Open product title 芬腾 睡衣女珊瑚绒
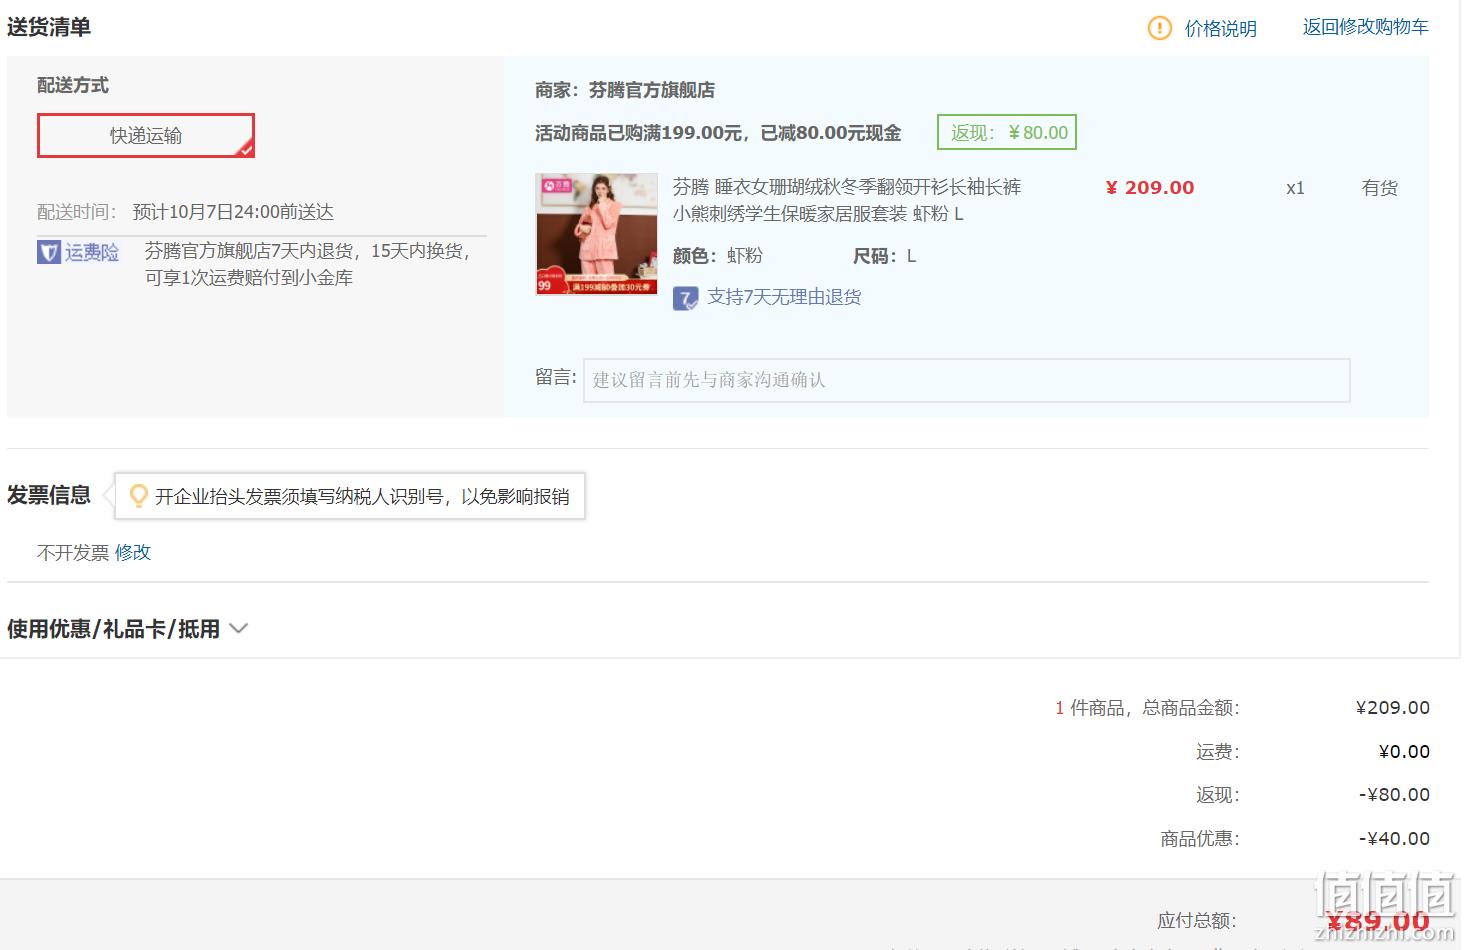 tap(847, 200)
